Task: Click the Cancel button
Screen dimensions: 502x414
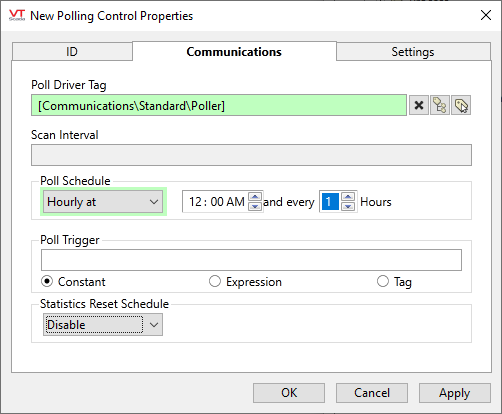Action: tap(372, 393)
